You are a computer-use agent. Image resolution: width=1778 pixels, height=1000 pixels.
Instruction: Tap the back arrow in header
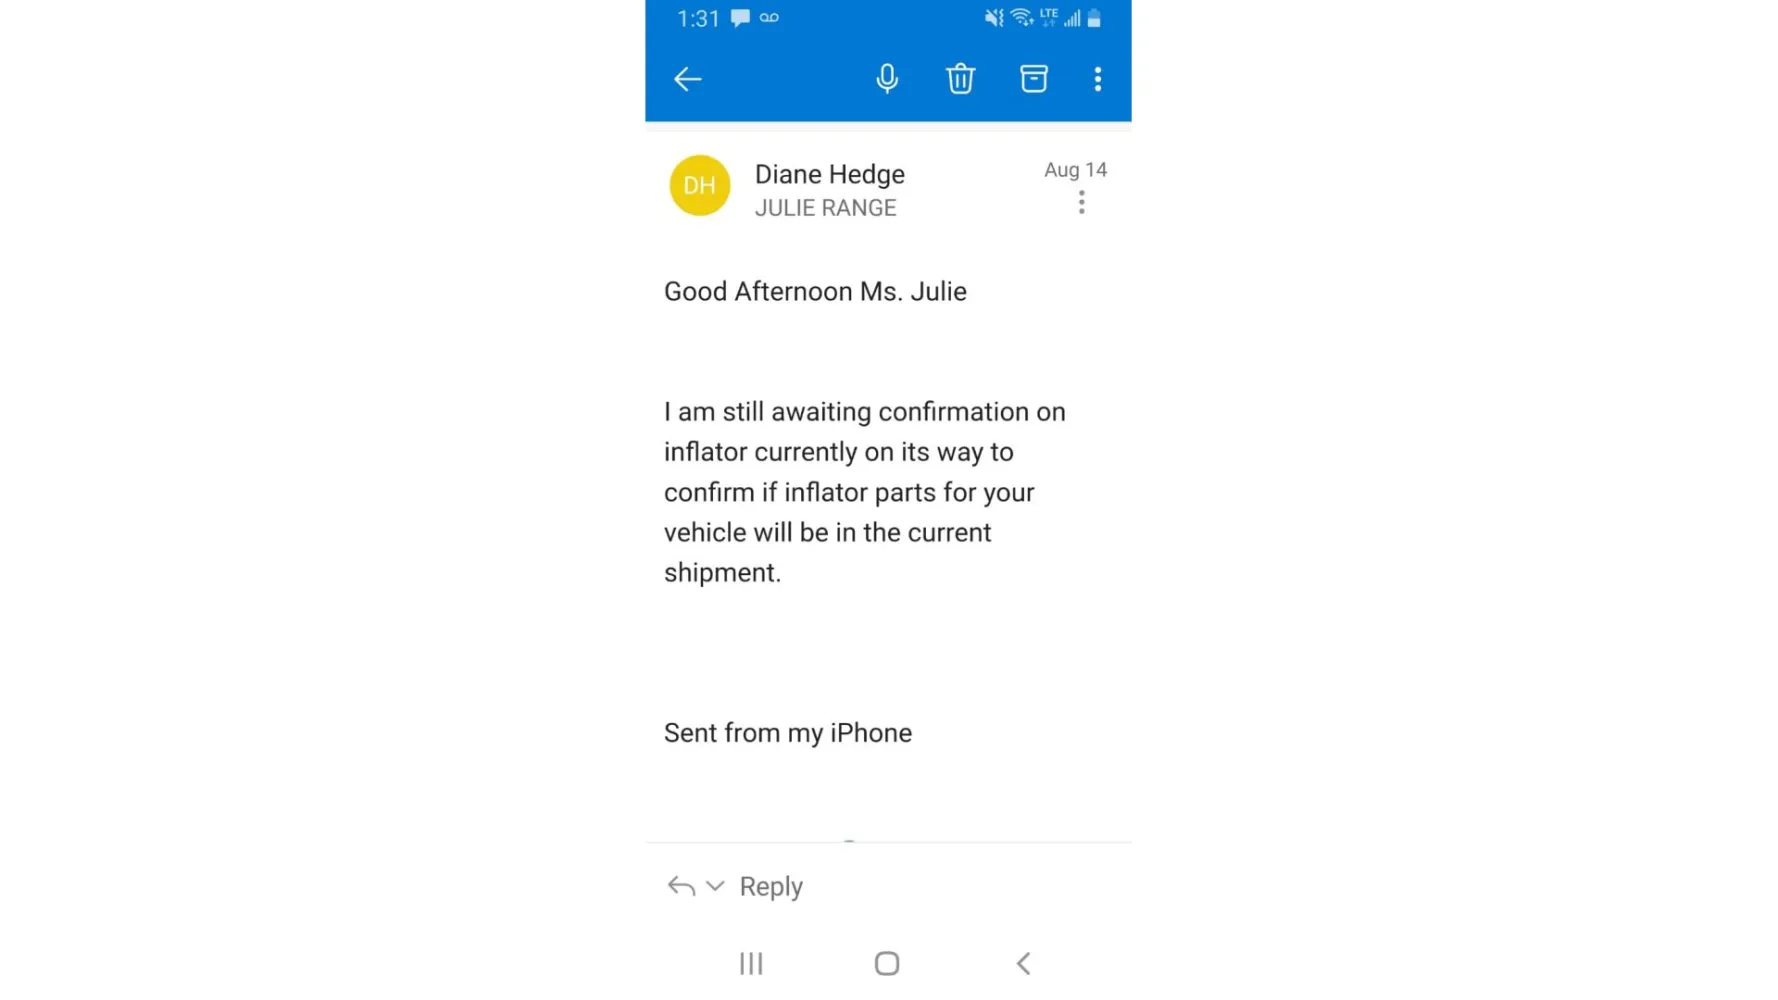687,79
